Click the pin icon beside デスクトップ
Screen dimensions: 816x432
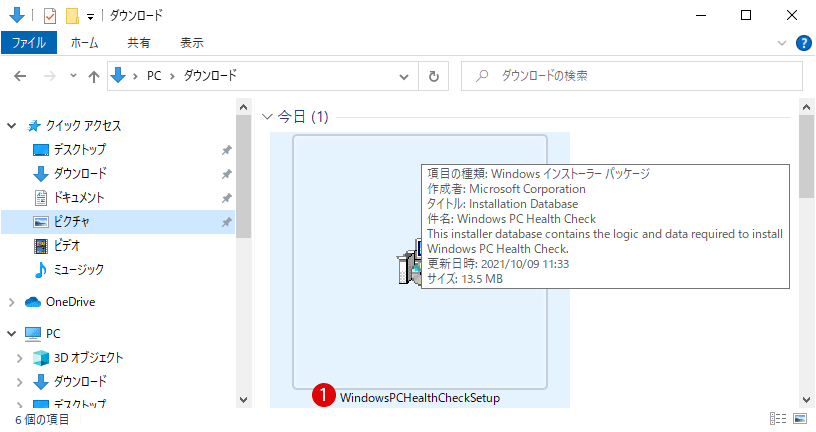[226, 150]
